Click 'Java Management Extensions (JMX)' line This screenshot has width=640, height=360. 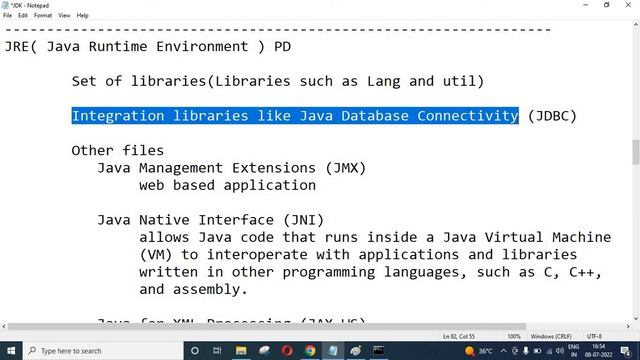[x=231, y=168]
